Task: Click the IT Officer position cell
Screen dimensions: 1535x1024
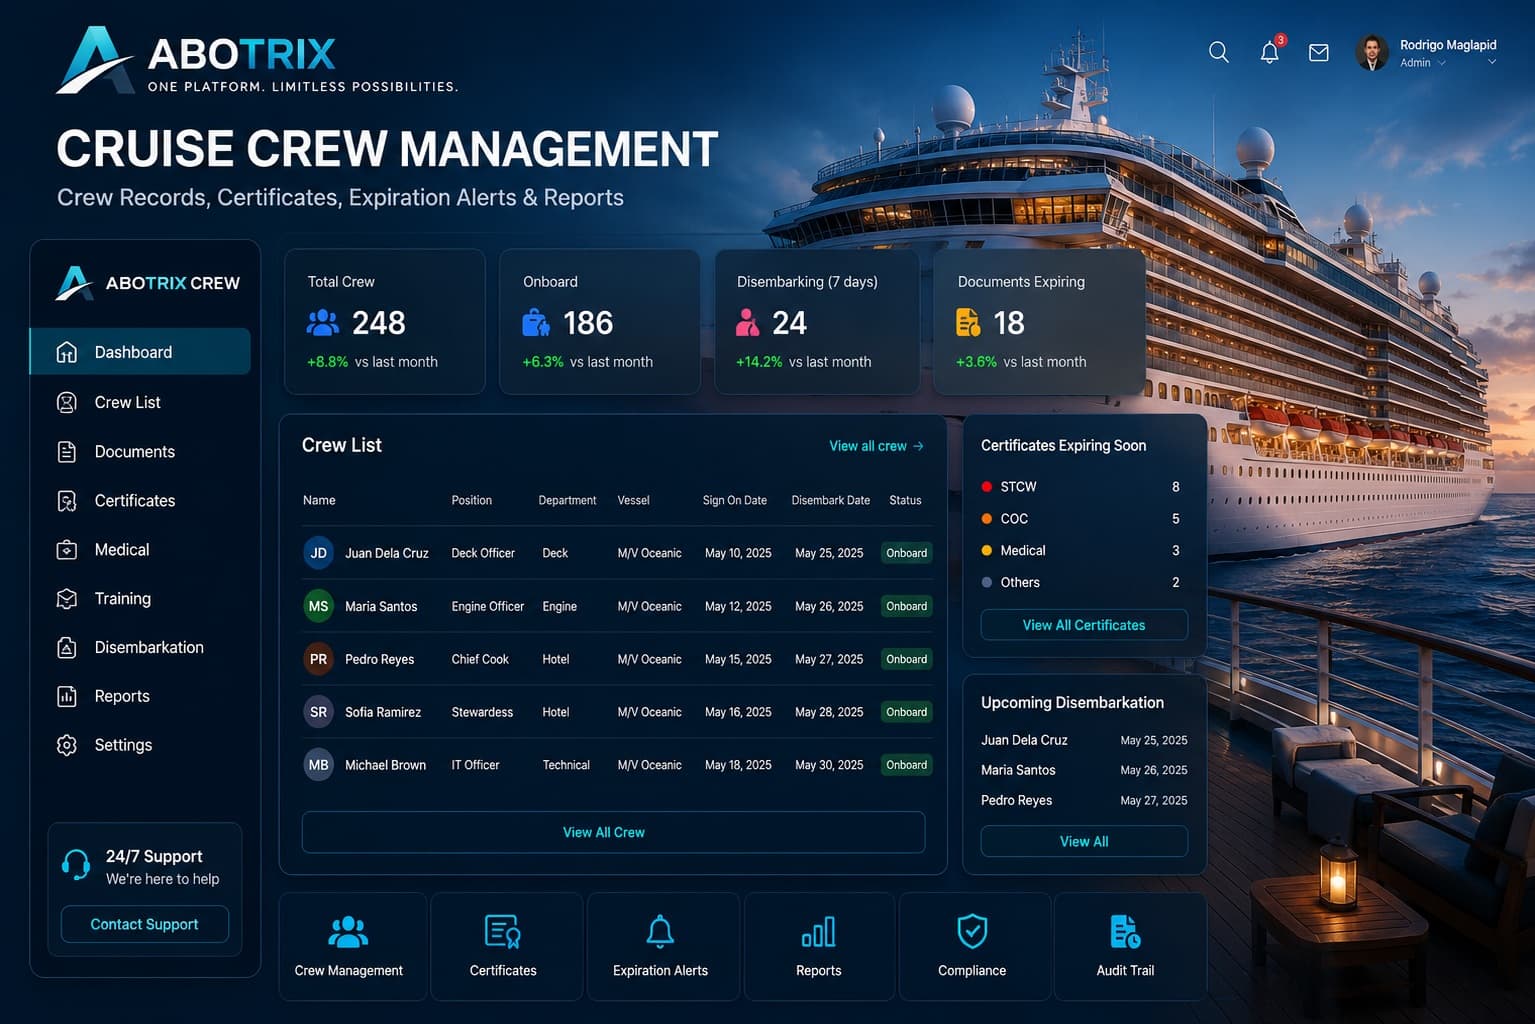Action: pyautogui.click(x=475, y=765)
